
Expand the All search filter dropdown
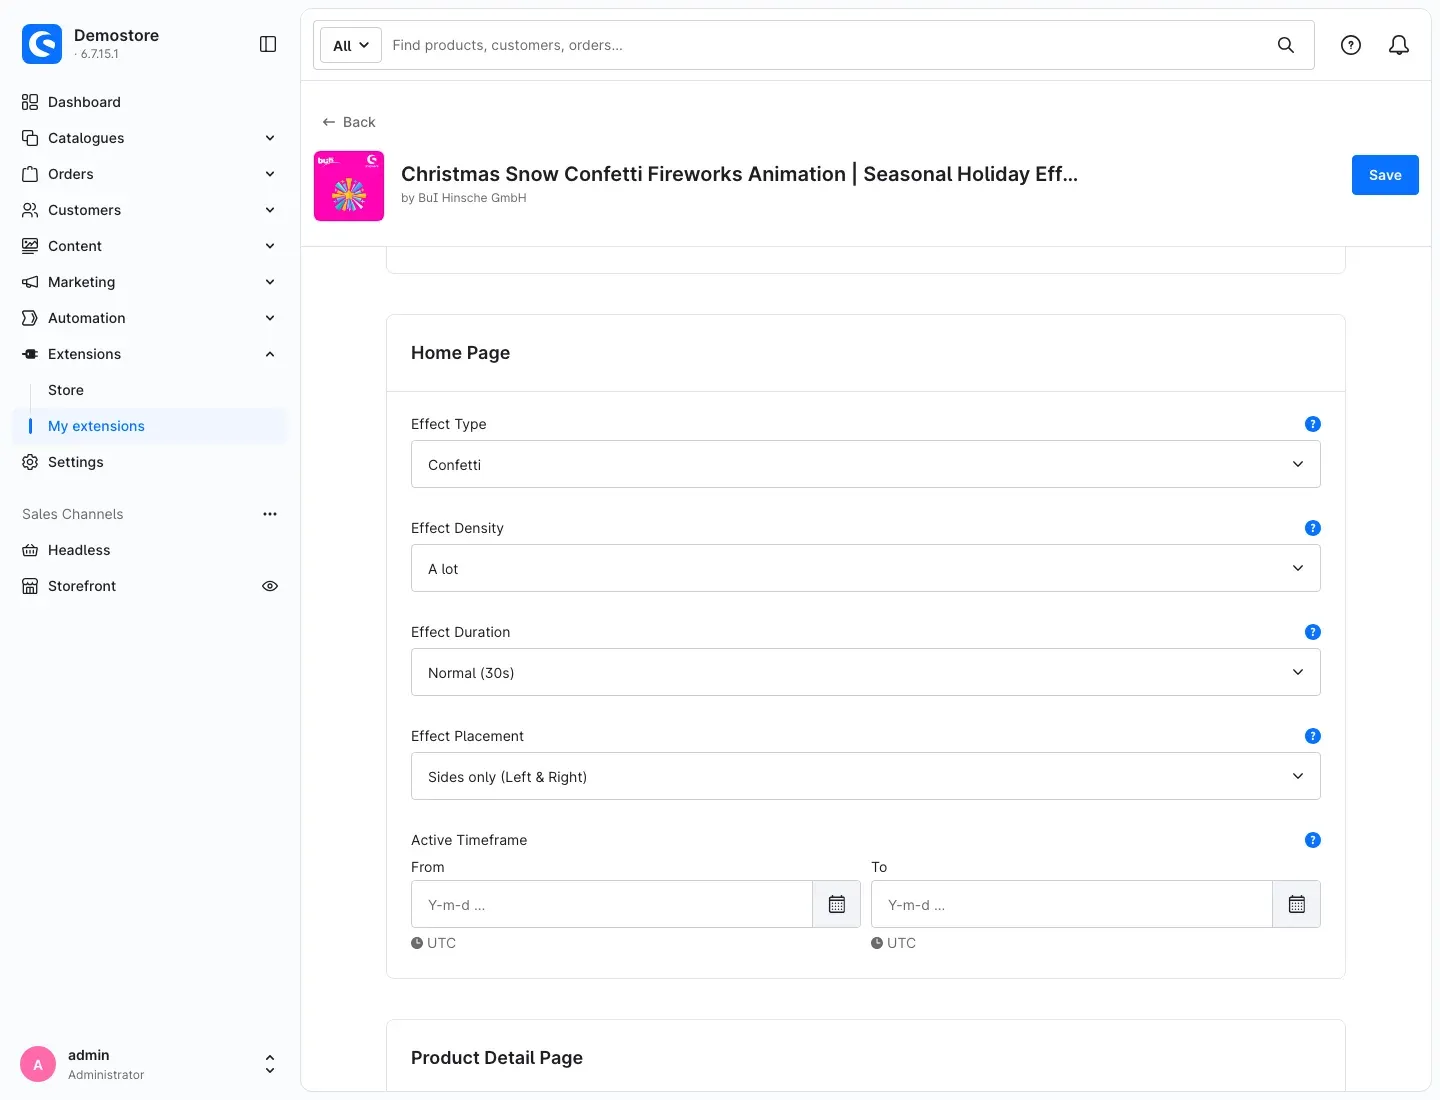tap(351, 45)
